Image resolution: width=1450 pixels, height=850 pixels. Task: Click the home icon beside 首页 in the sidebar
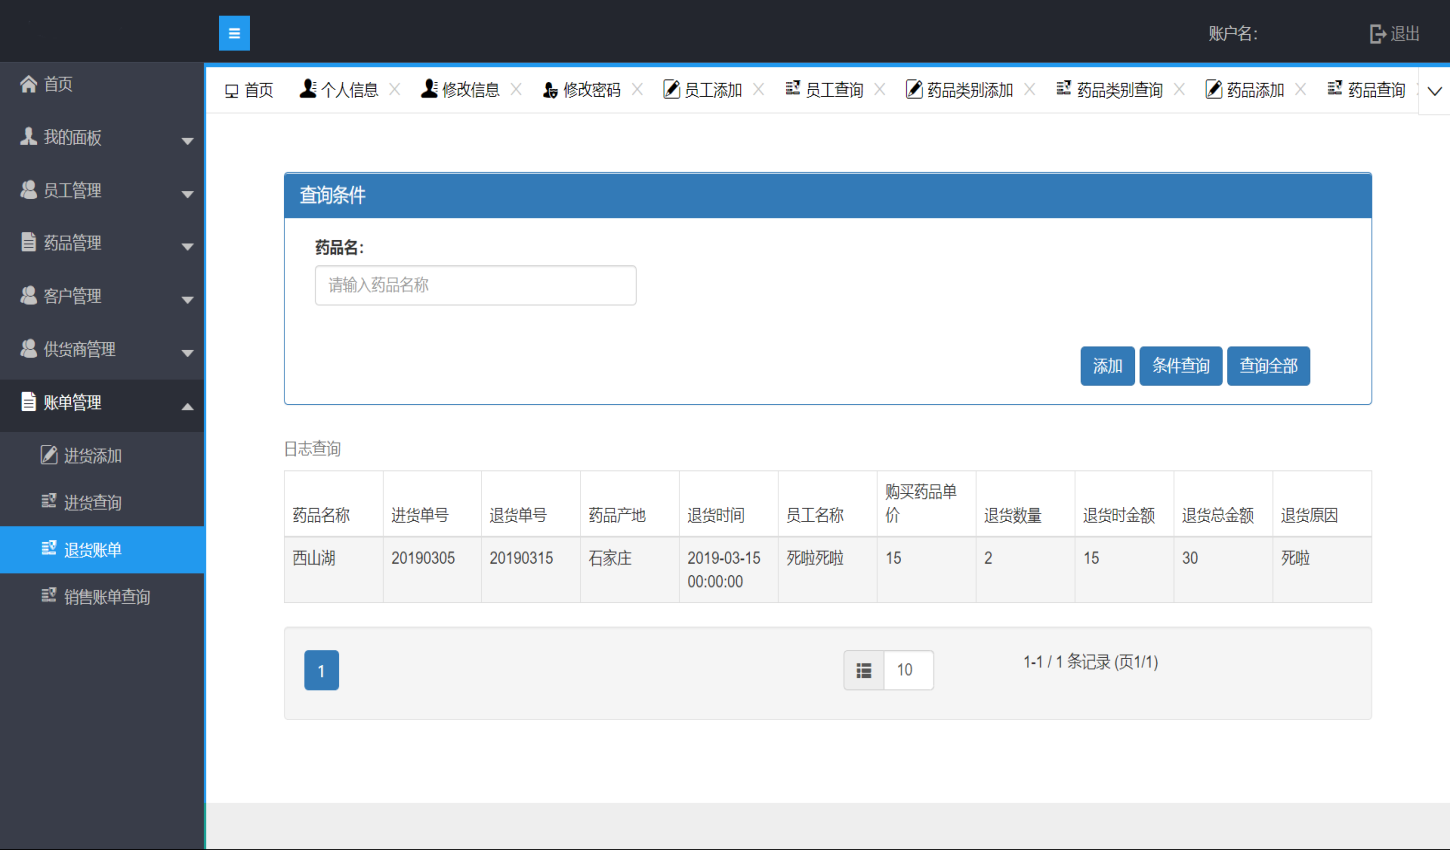[x=29, y=84]
